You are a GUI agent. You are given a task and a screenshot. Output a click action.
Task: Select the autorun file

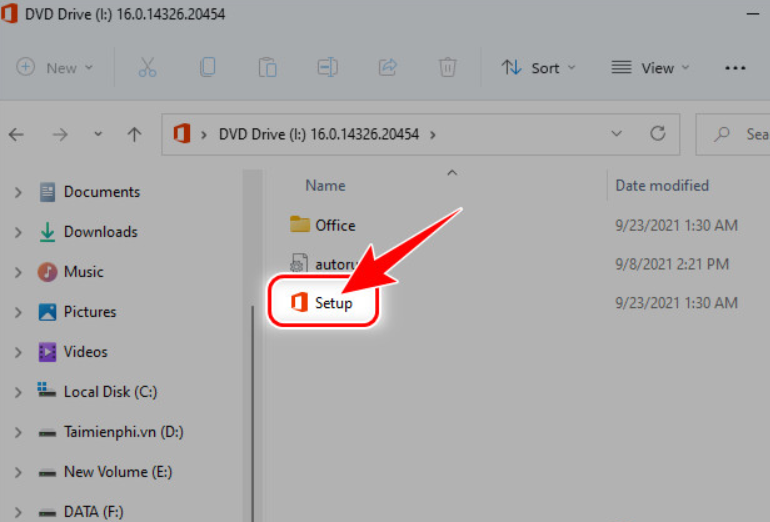[x=336, y=264]
